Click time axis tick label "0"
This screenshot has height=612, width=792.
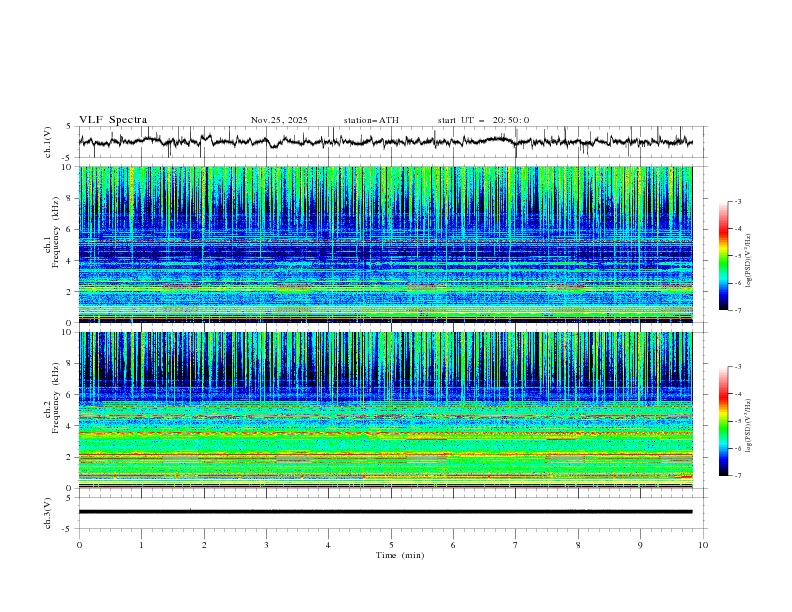point(79,545)
